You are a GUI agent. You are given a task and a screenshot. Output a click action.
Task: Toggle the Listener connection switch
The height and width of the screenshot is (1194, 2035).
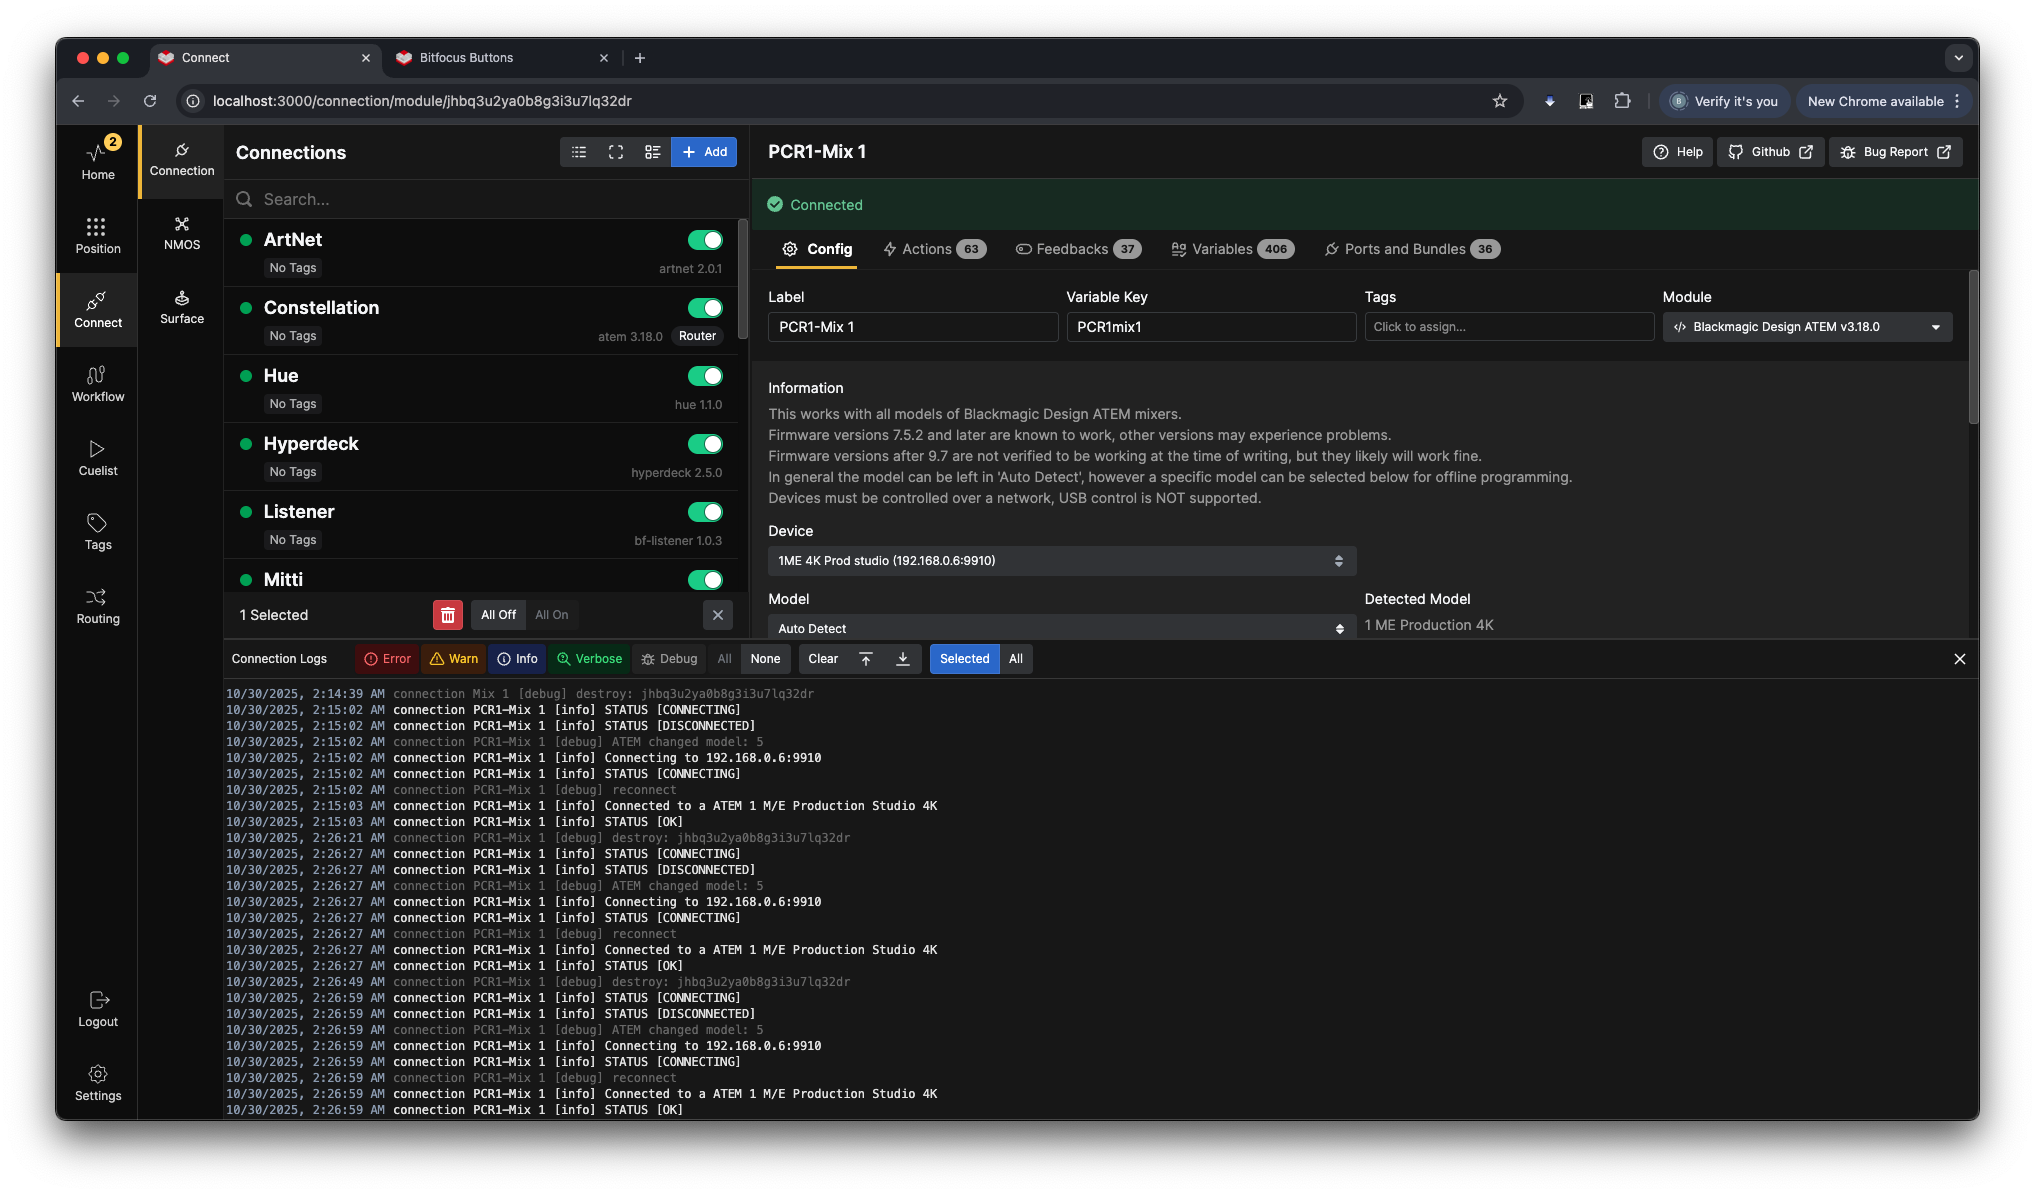[705, 512]
